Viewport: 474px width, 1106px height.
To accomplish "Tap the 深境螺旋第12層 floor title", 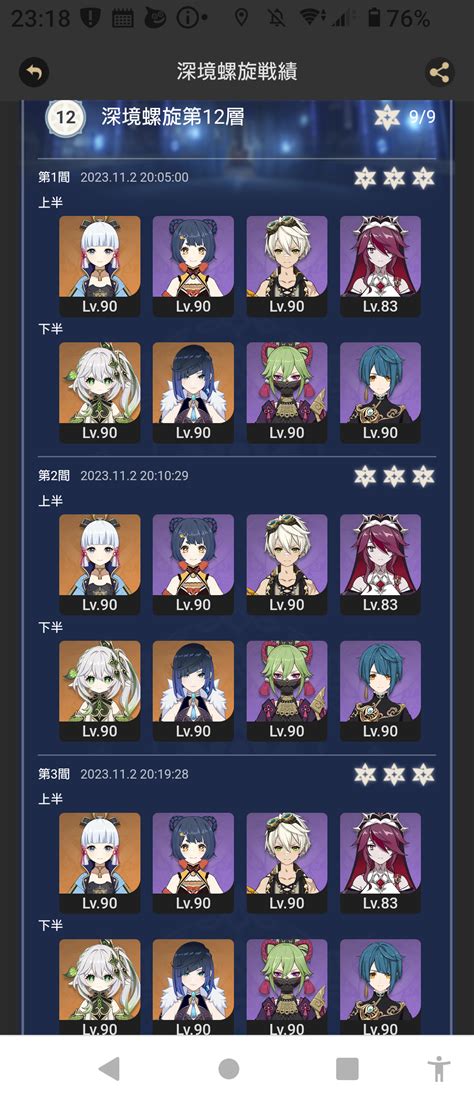I will coord(173,117).
